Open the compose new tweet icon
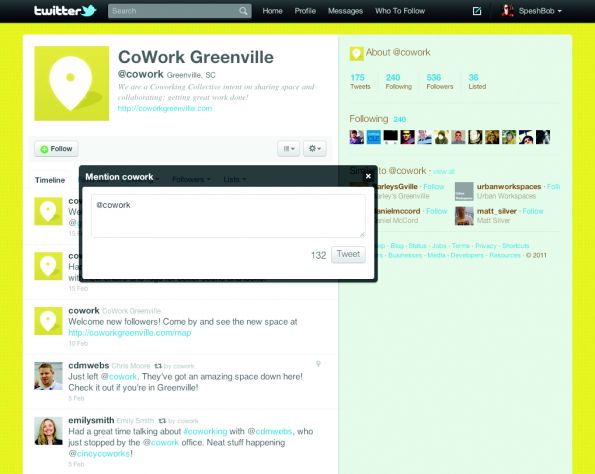This screenshot has height=474, width=595. (x=477, y=11)
